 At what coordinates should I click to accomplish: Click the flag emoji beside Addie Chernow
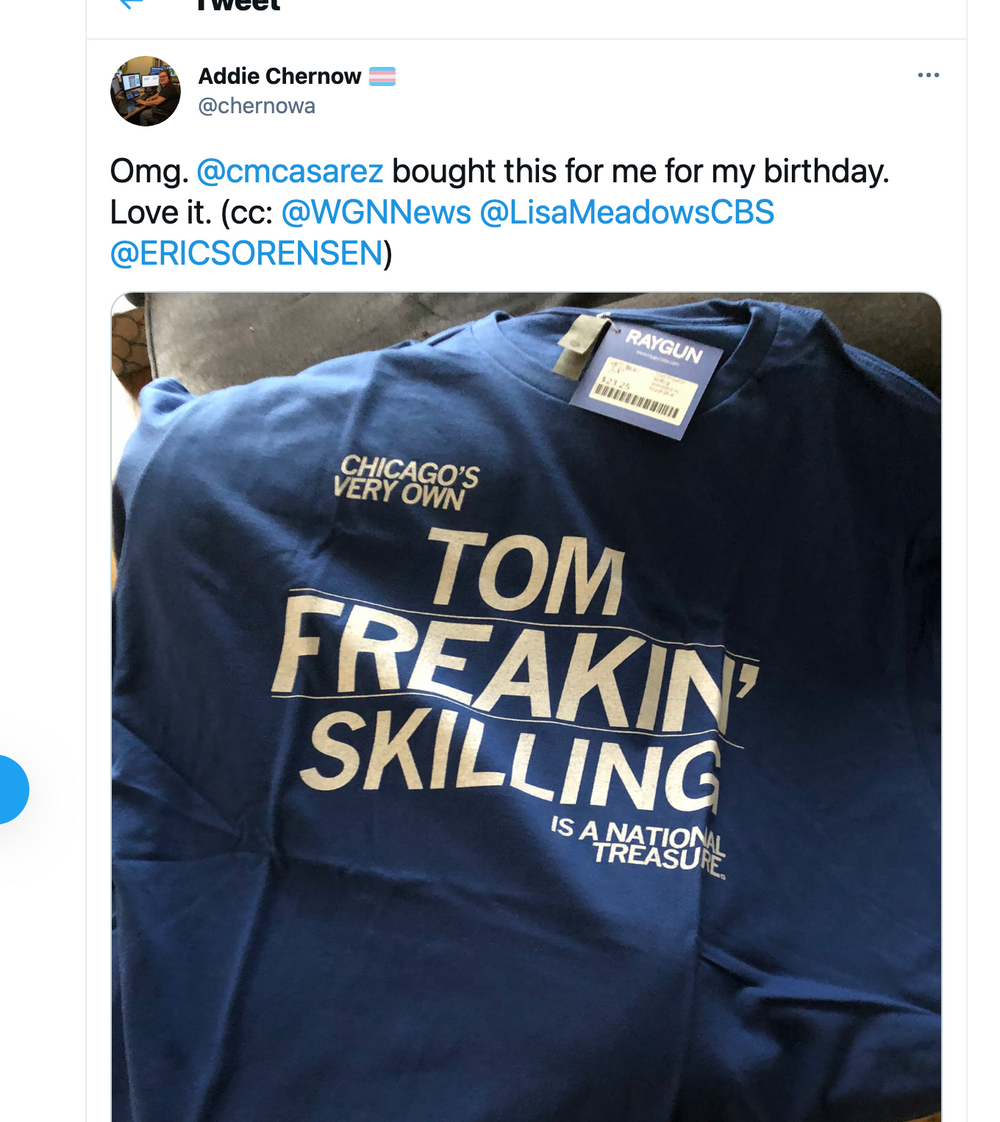pos(383,76)
